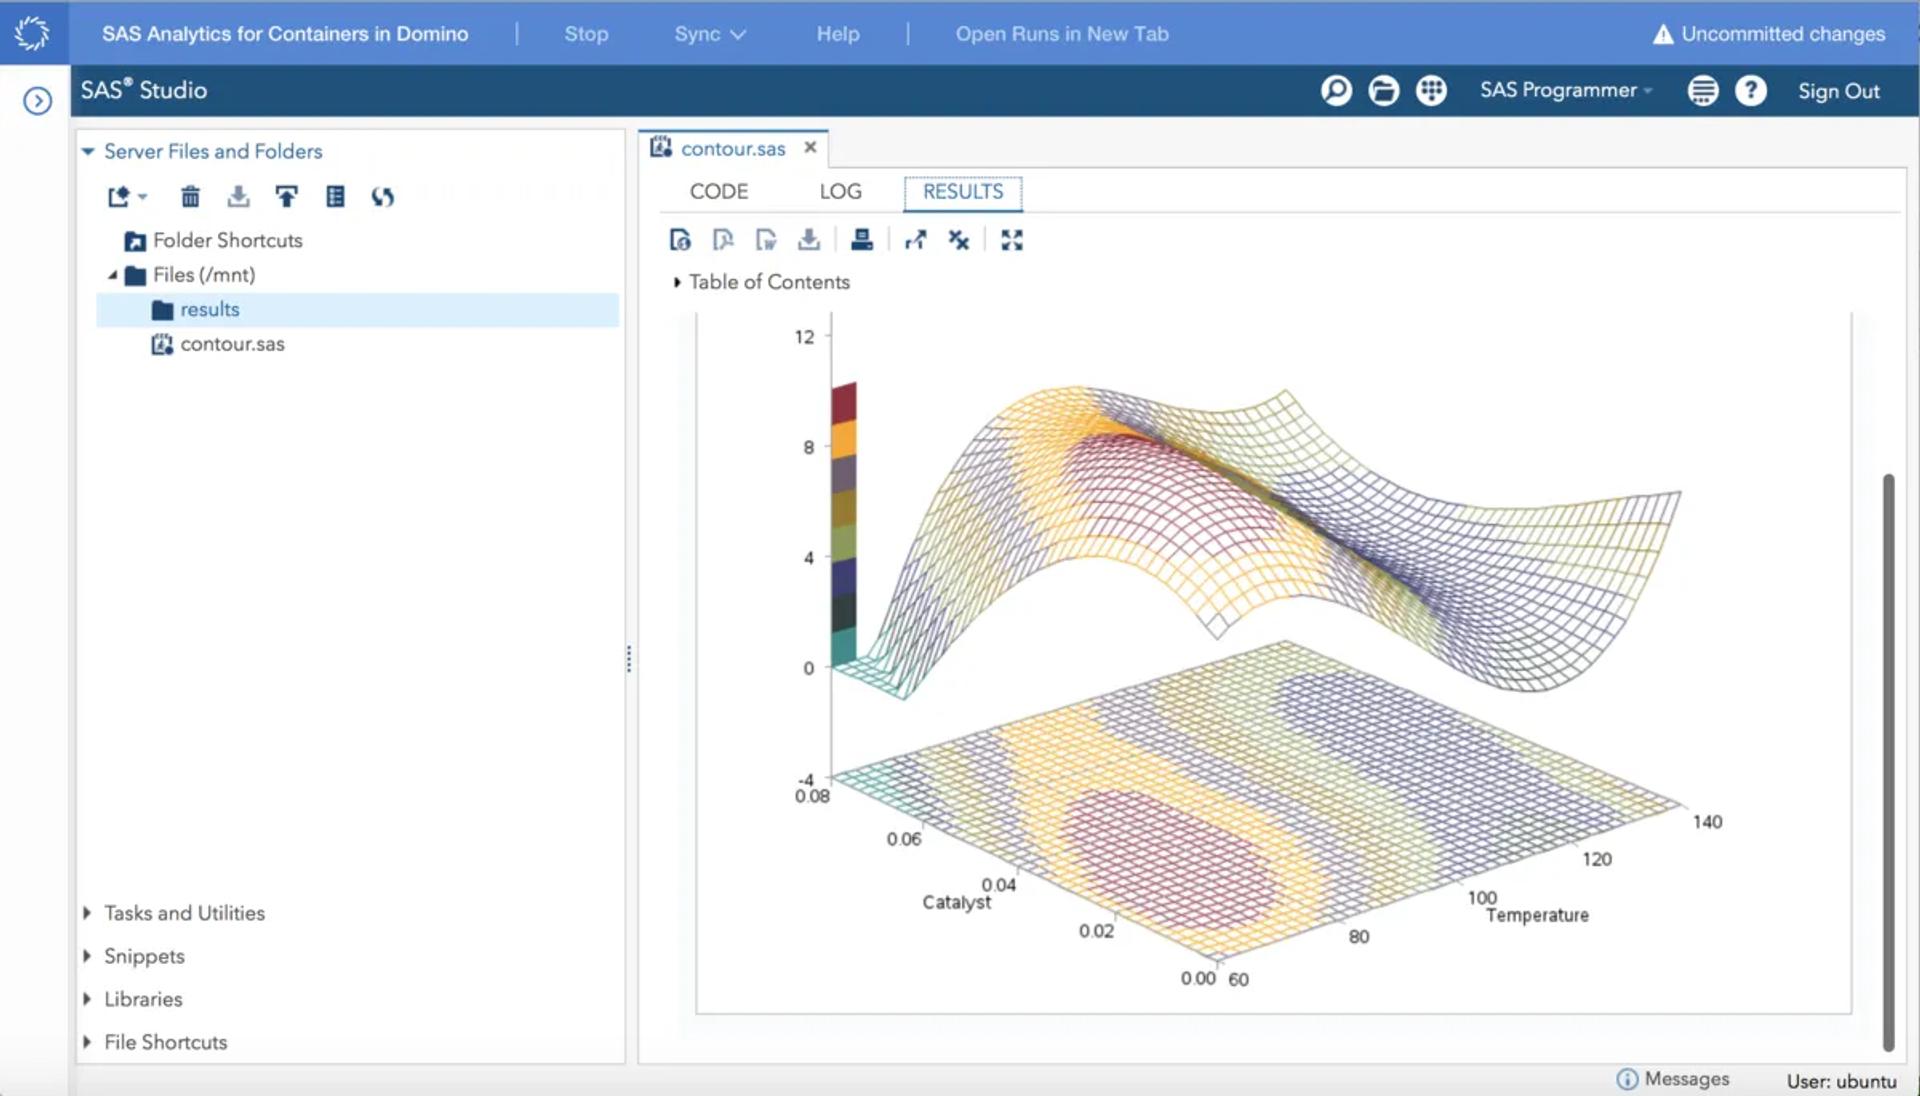
Task: Click the delete trash icon in the file panel
Action: click(190, 197)
